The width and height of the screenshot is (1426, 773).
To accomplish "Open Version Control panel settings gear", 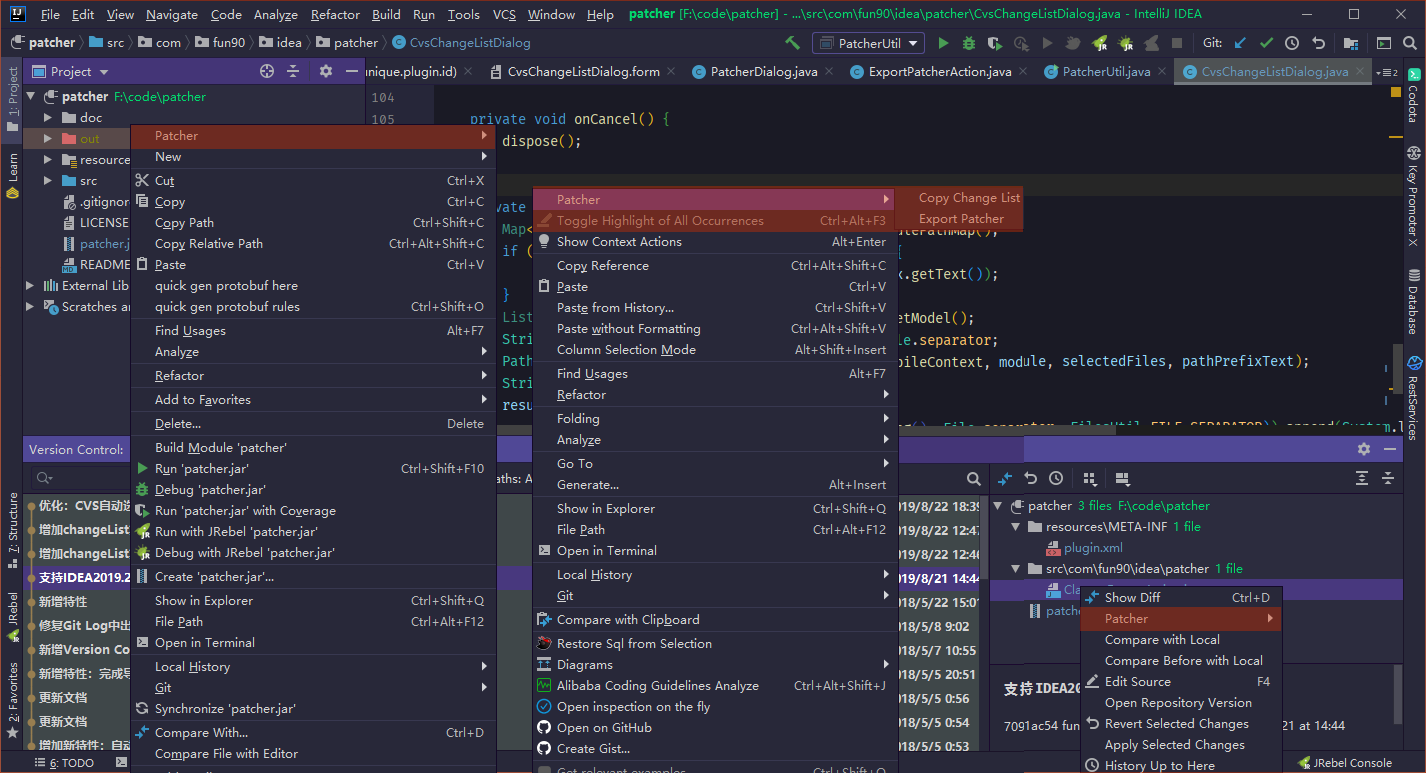I will point(1364,449).
